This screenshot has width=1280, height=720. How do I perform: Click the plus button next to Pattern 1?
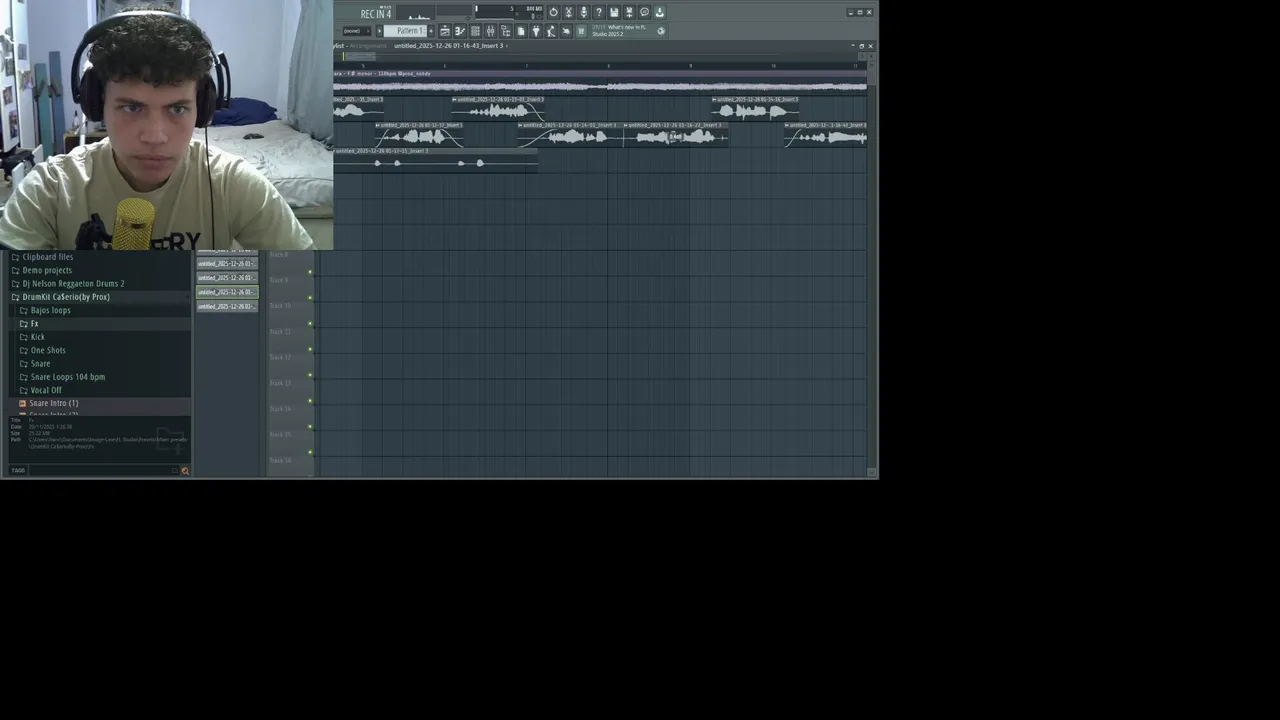pos(431,31)
